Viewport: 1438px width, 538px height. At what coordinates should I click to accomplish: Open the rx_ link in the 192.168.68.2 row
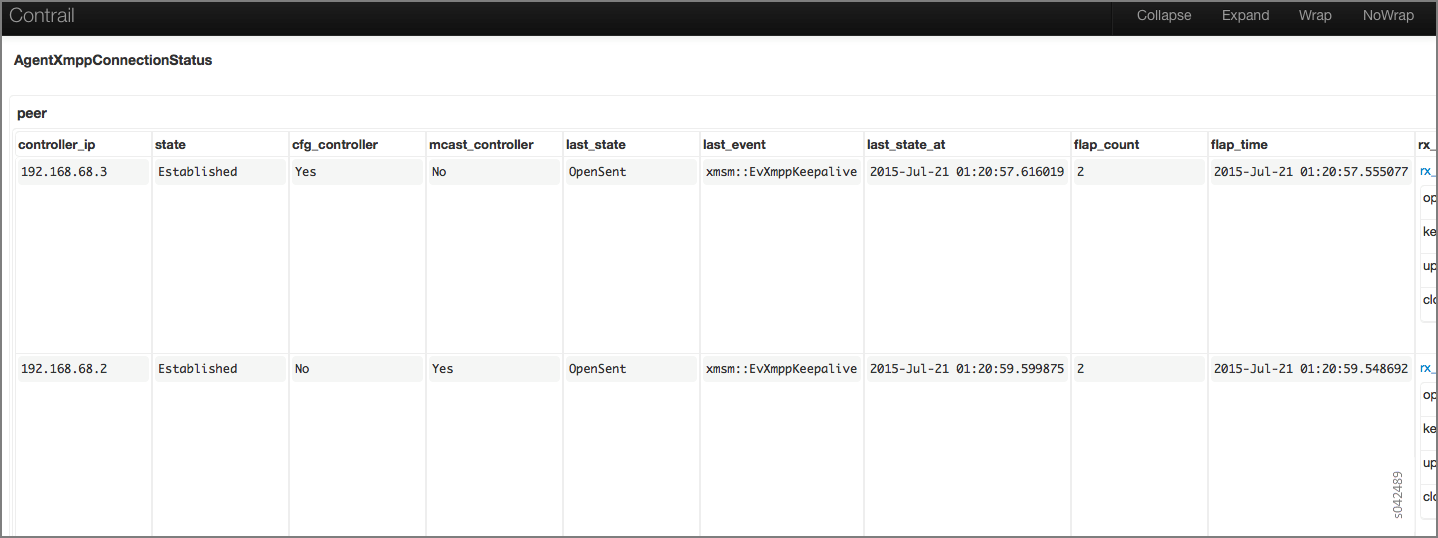pyautogui.click(x=1428, y=369)
